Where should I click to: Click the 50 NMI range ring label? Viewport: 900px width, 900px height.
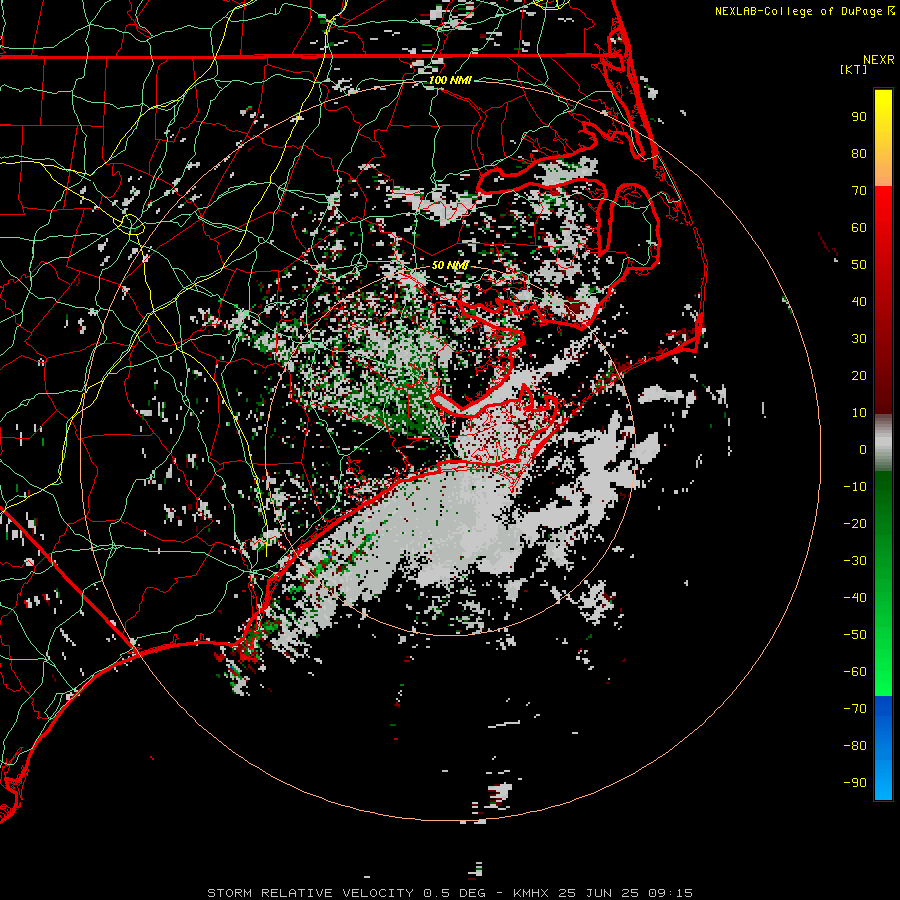coord(450,265)
